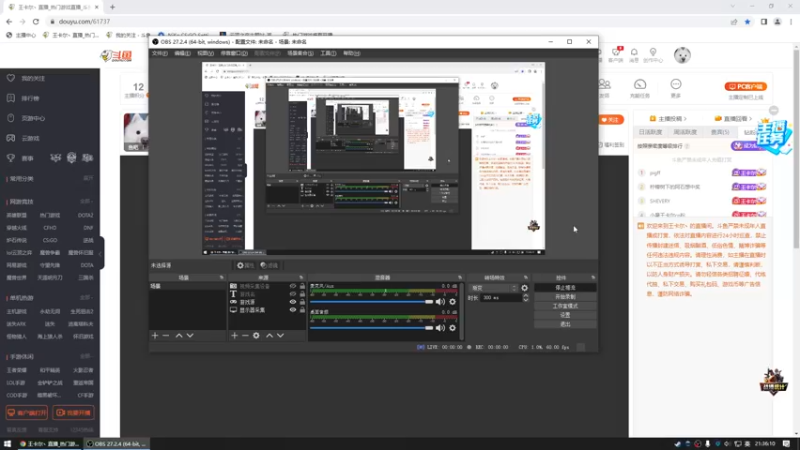Click Exit button in OBS controls

click(x=565, y=324)
